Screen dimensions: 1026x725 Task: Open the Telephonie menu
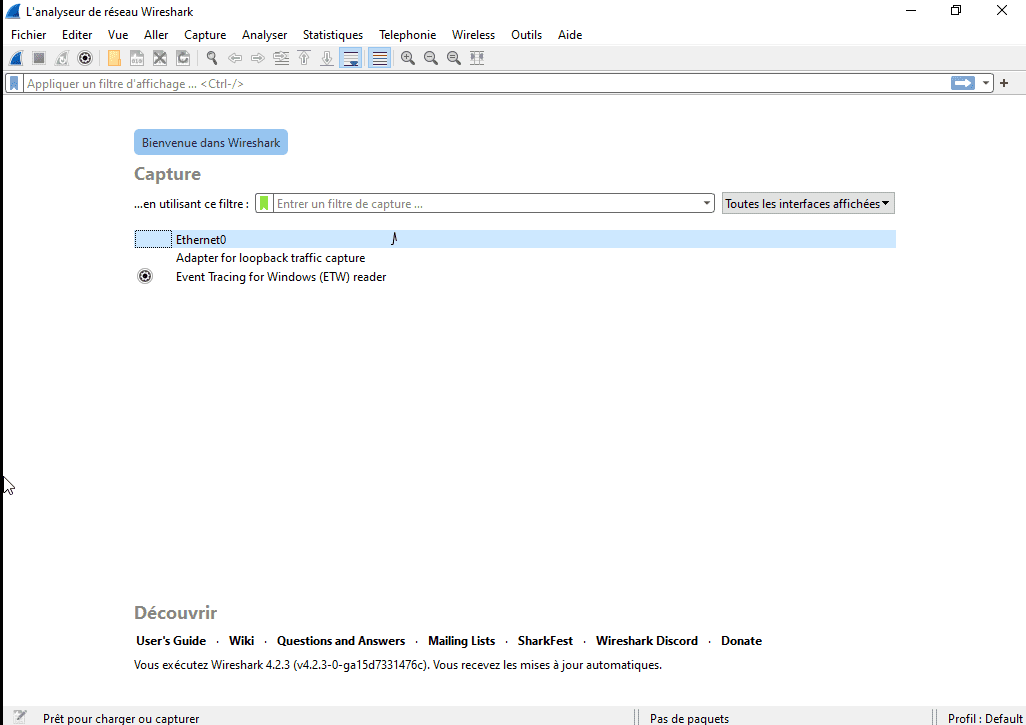coord(408,35)
